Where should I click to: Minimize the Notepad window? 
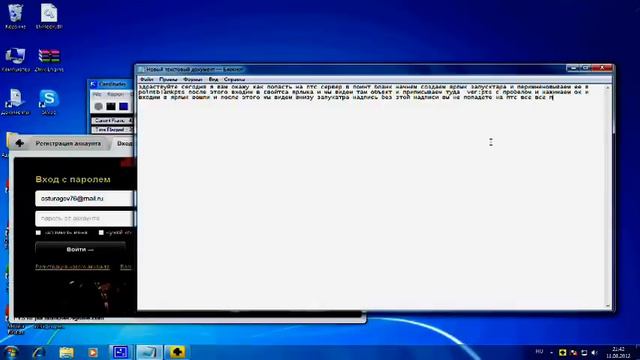[x=573, y=68]
